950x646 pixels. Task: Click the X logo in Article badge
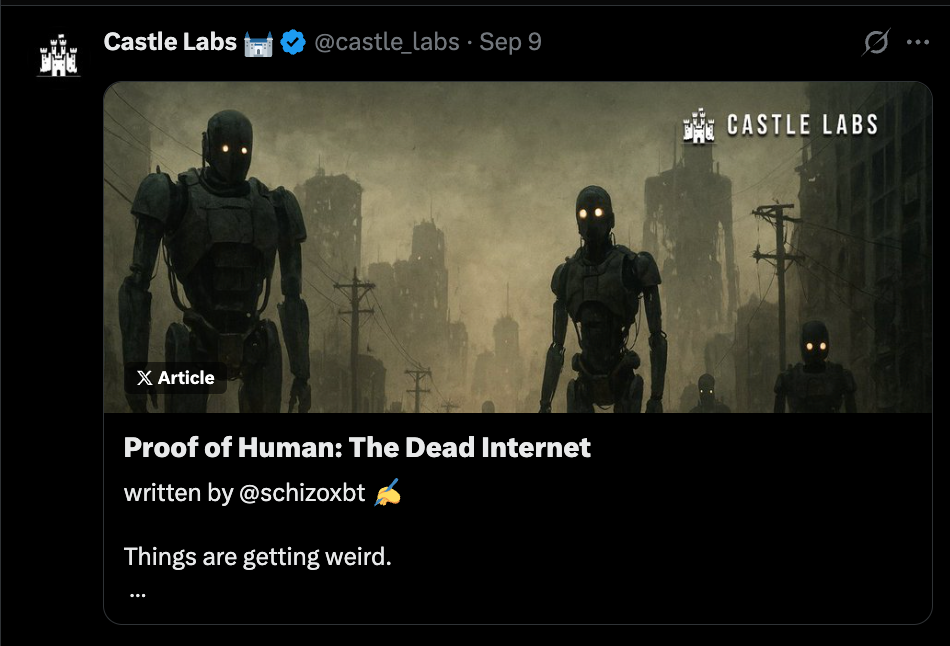(145, 378)
